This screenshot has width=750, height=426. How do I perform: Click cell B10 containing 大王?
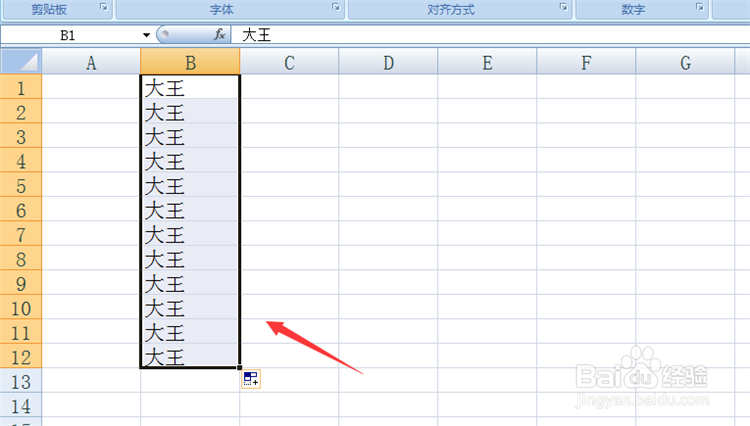[190, 307]
